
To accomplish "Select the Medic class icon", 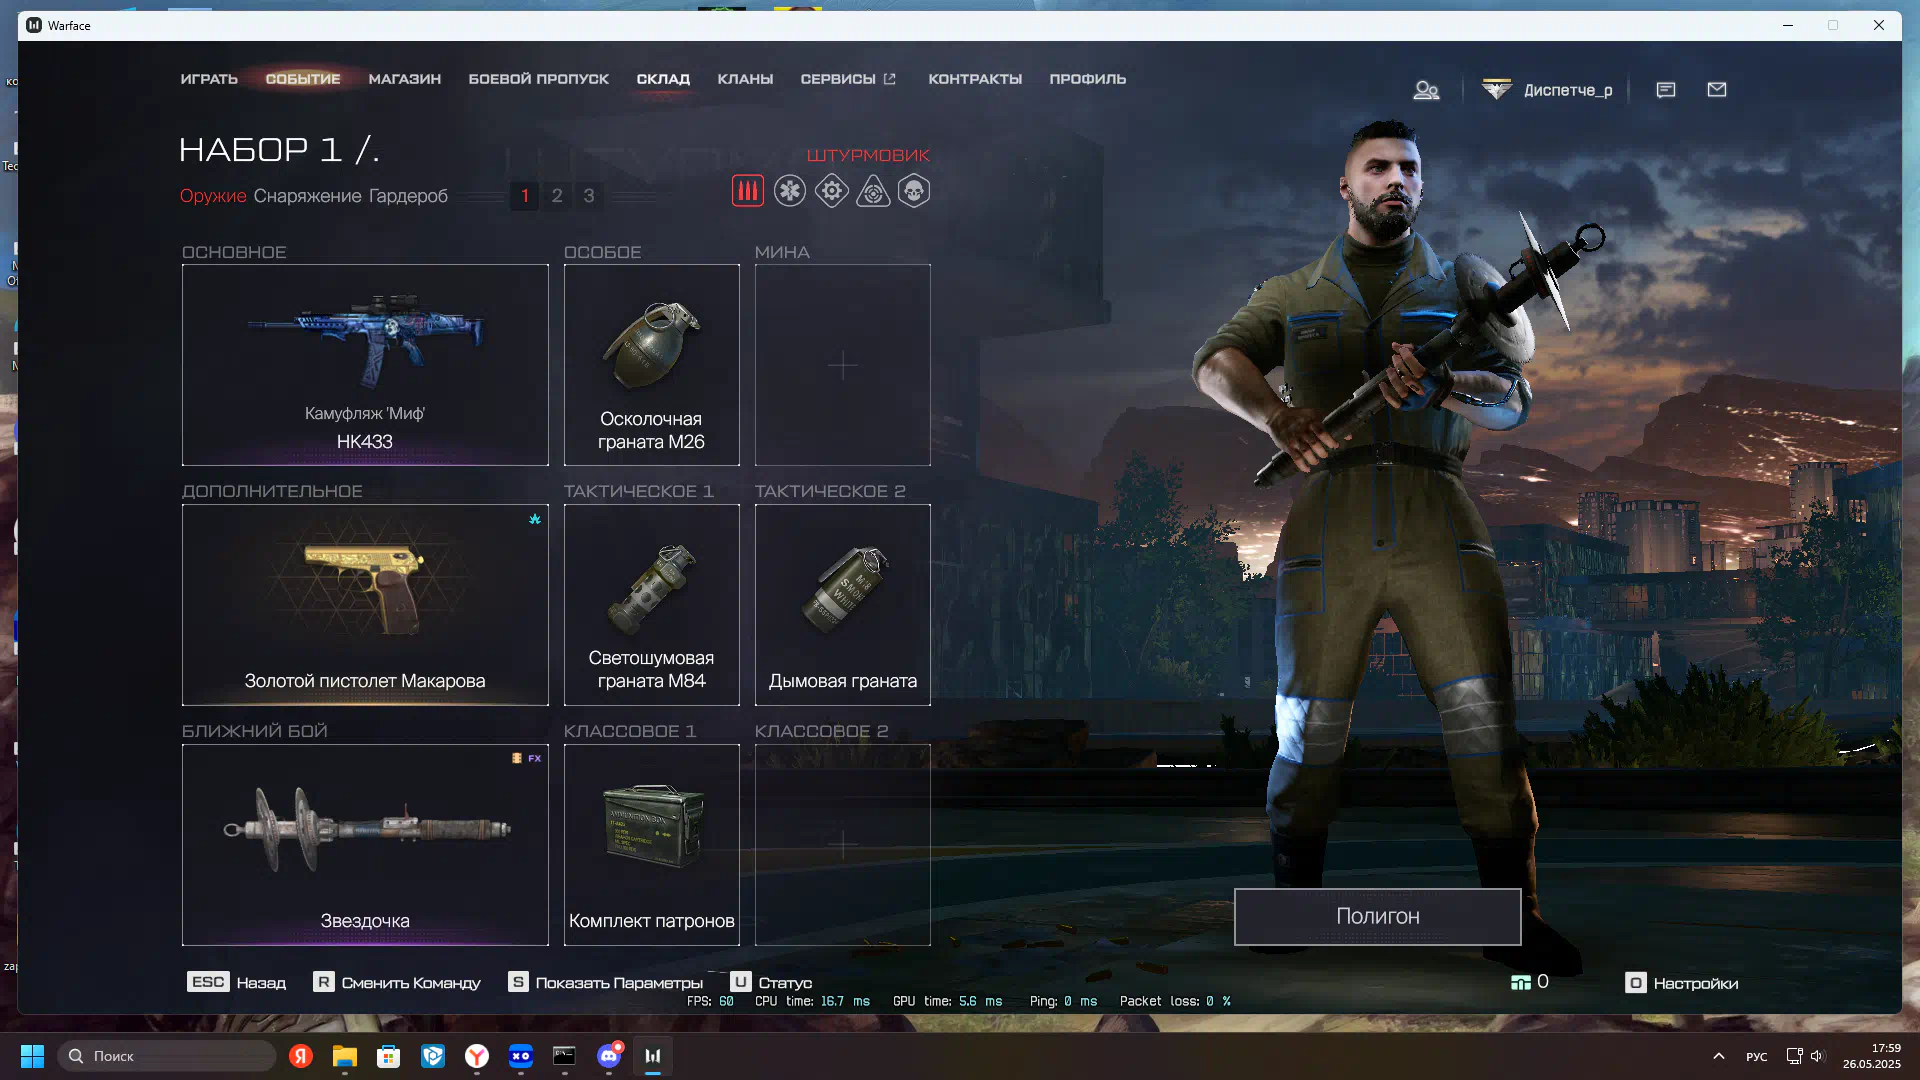I will click(790, 191).
